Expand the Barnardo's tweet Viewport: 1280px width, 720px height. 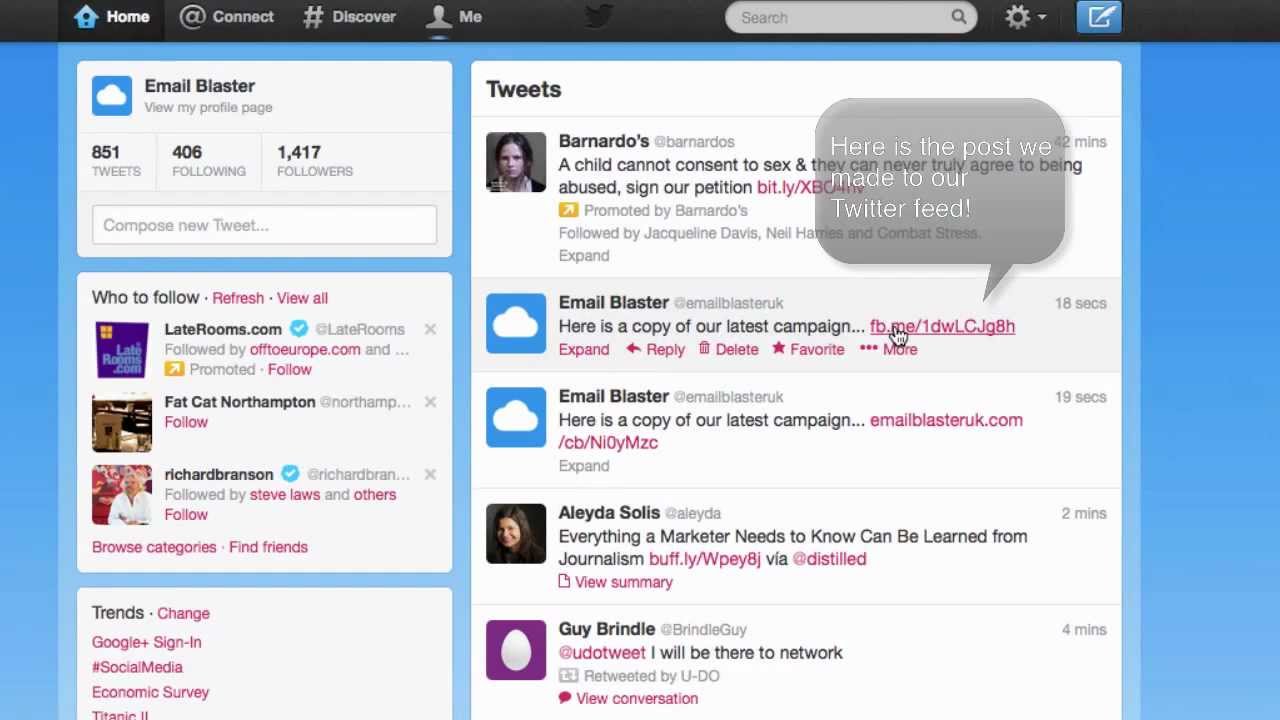click(583, 256)
